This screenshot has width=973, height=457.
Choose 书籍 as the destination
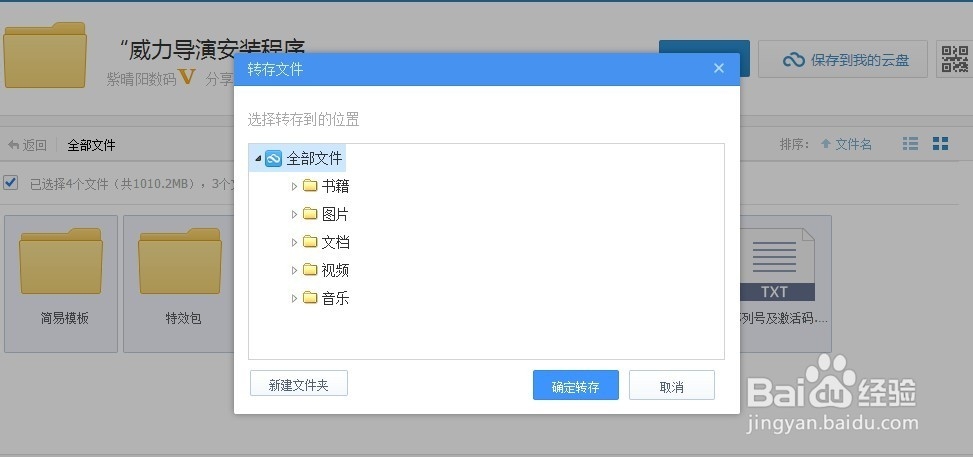[335, 186]
